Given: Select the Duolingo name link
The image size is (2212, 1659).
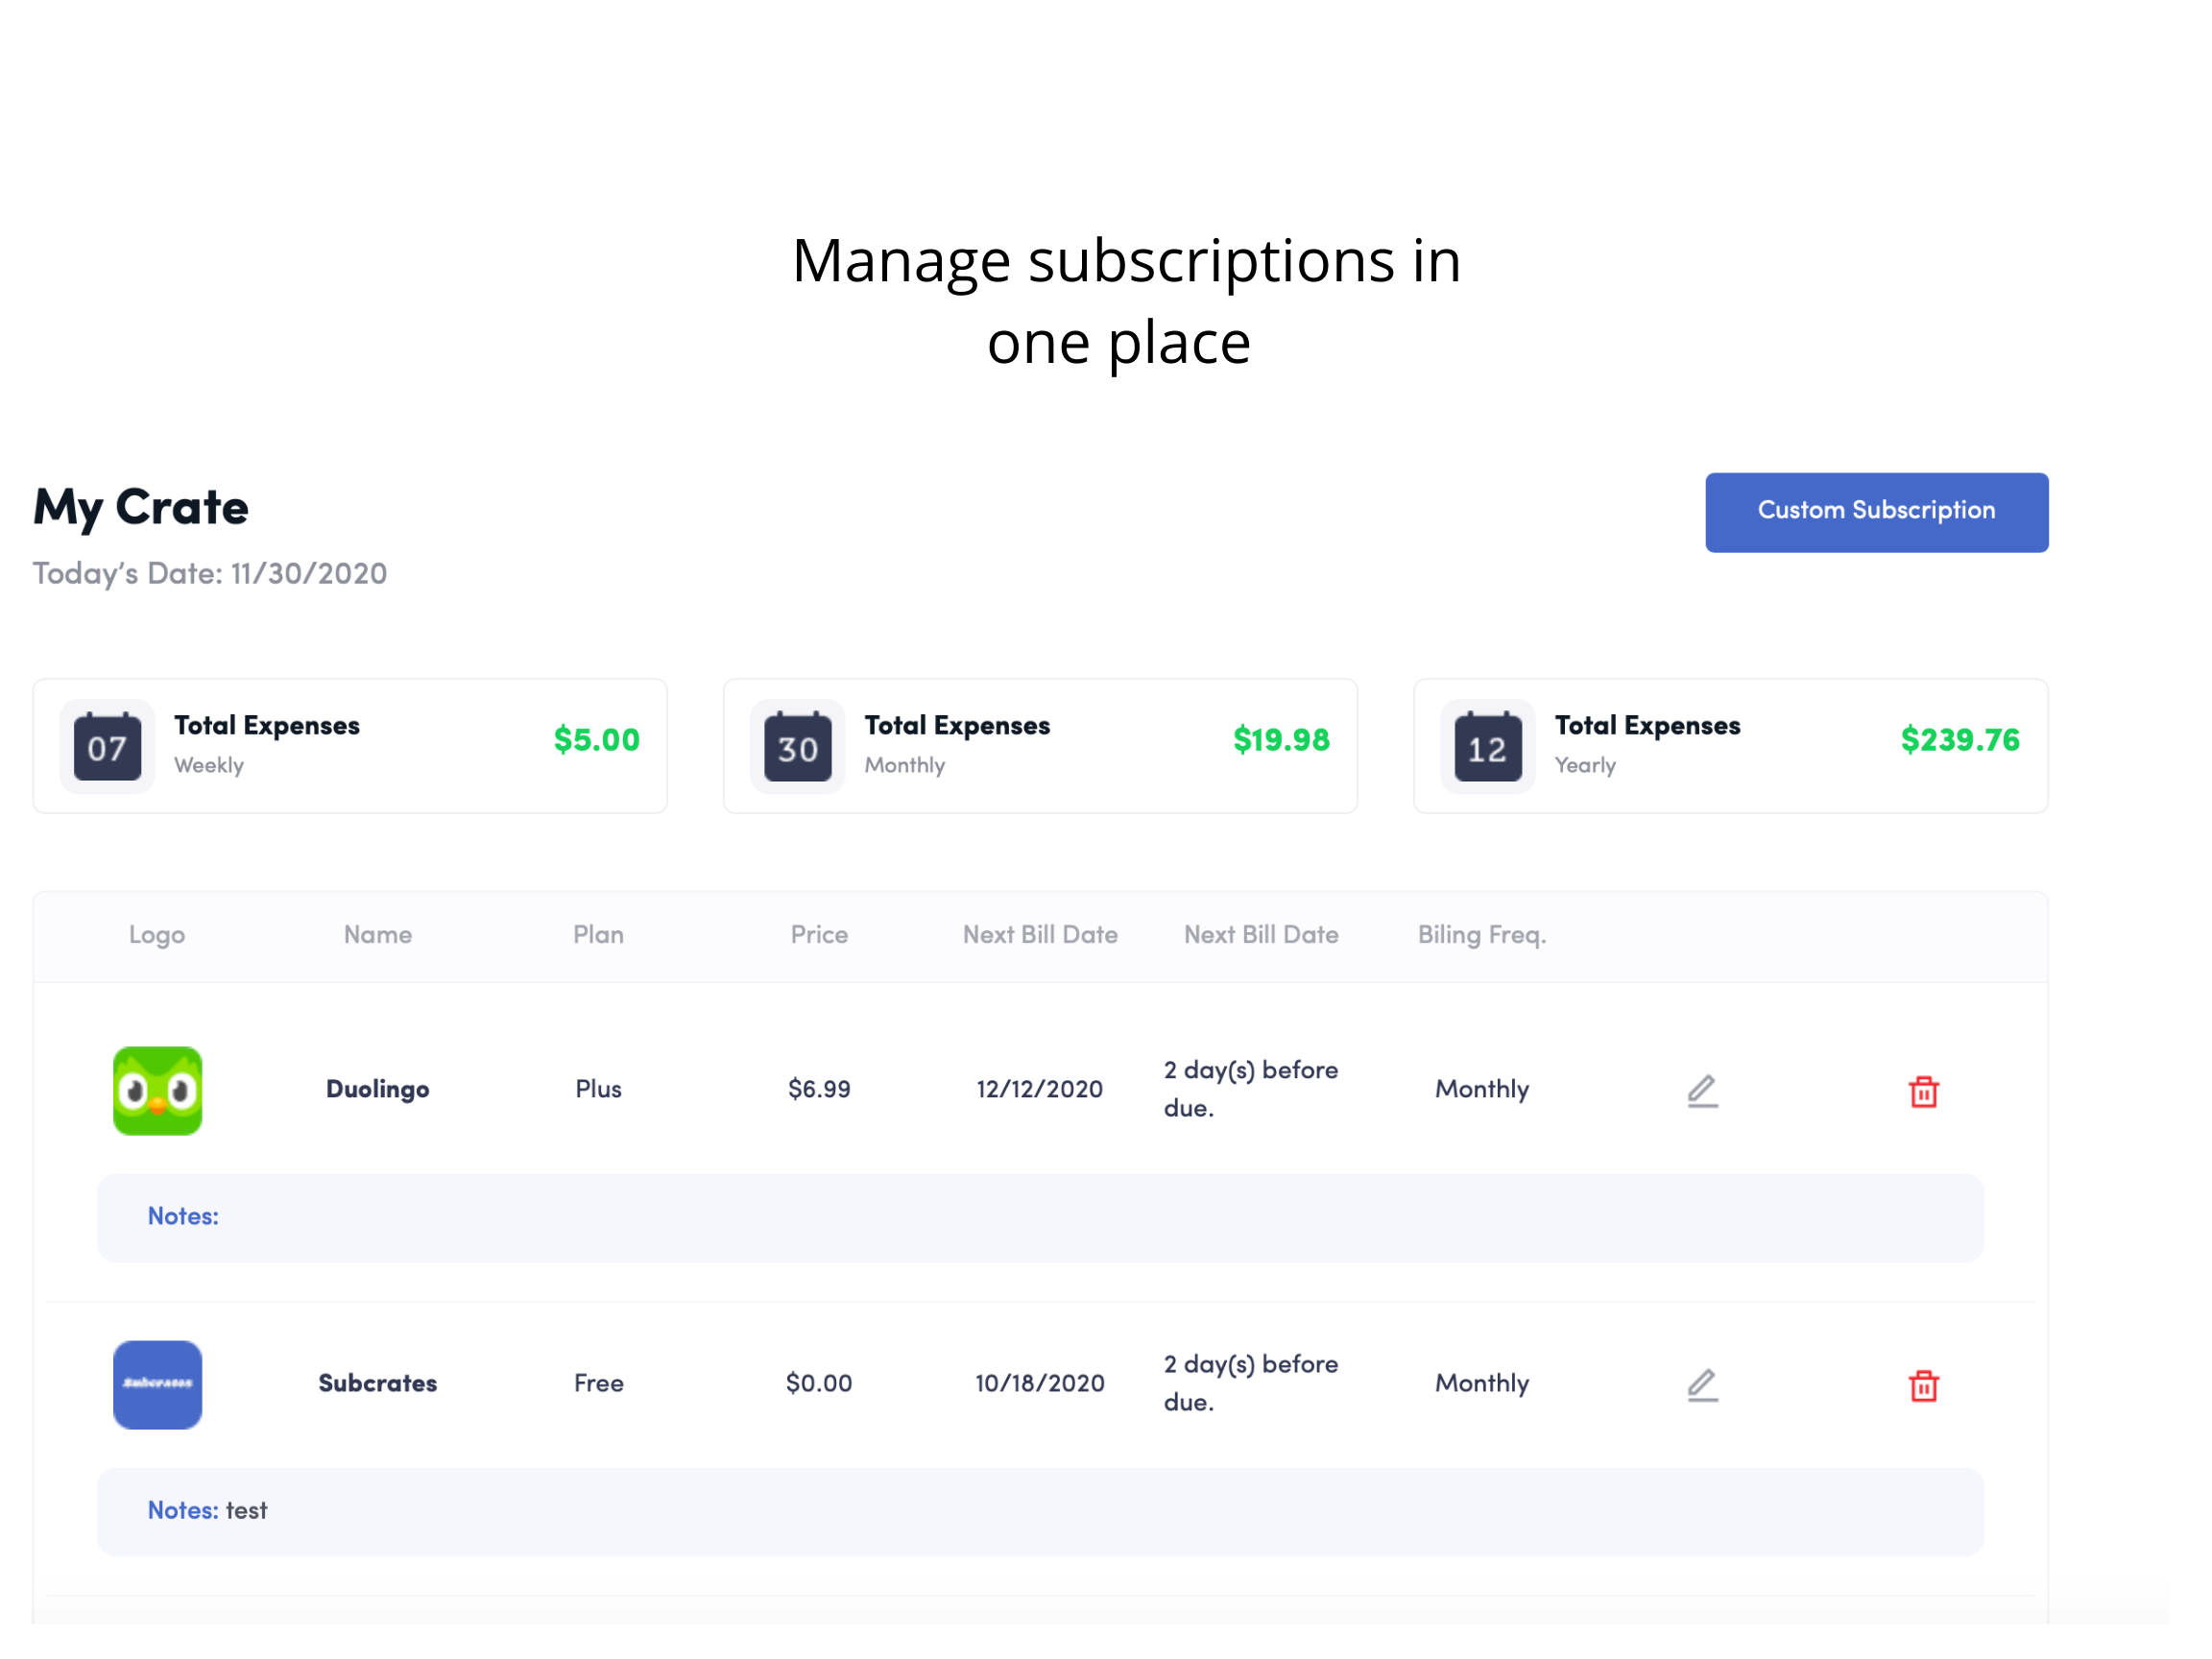Looking at the screenshot, I should (x=377, y=1089).
